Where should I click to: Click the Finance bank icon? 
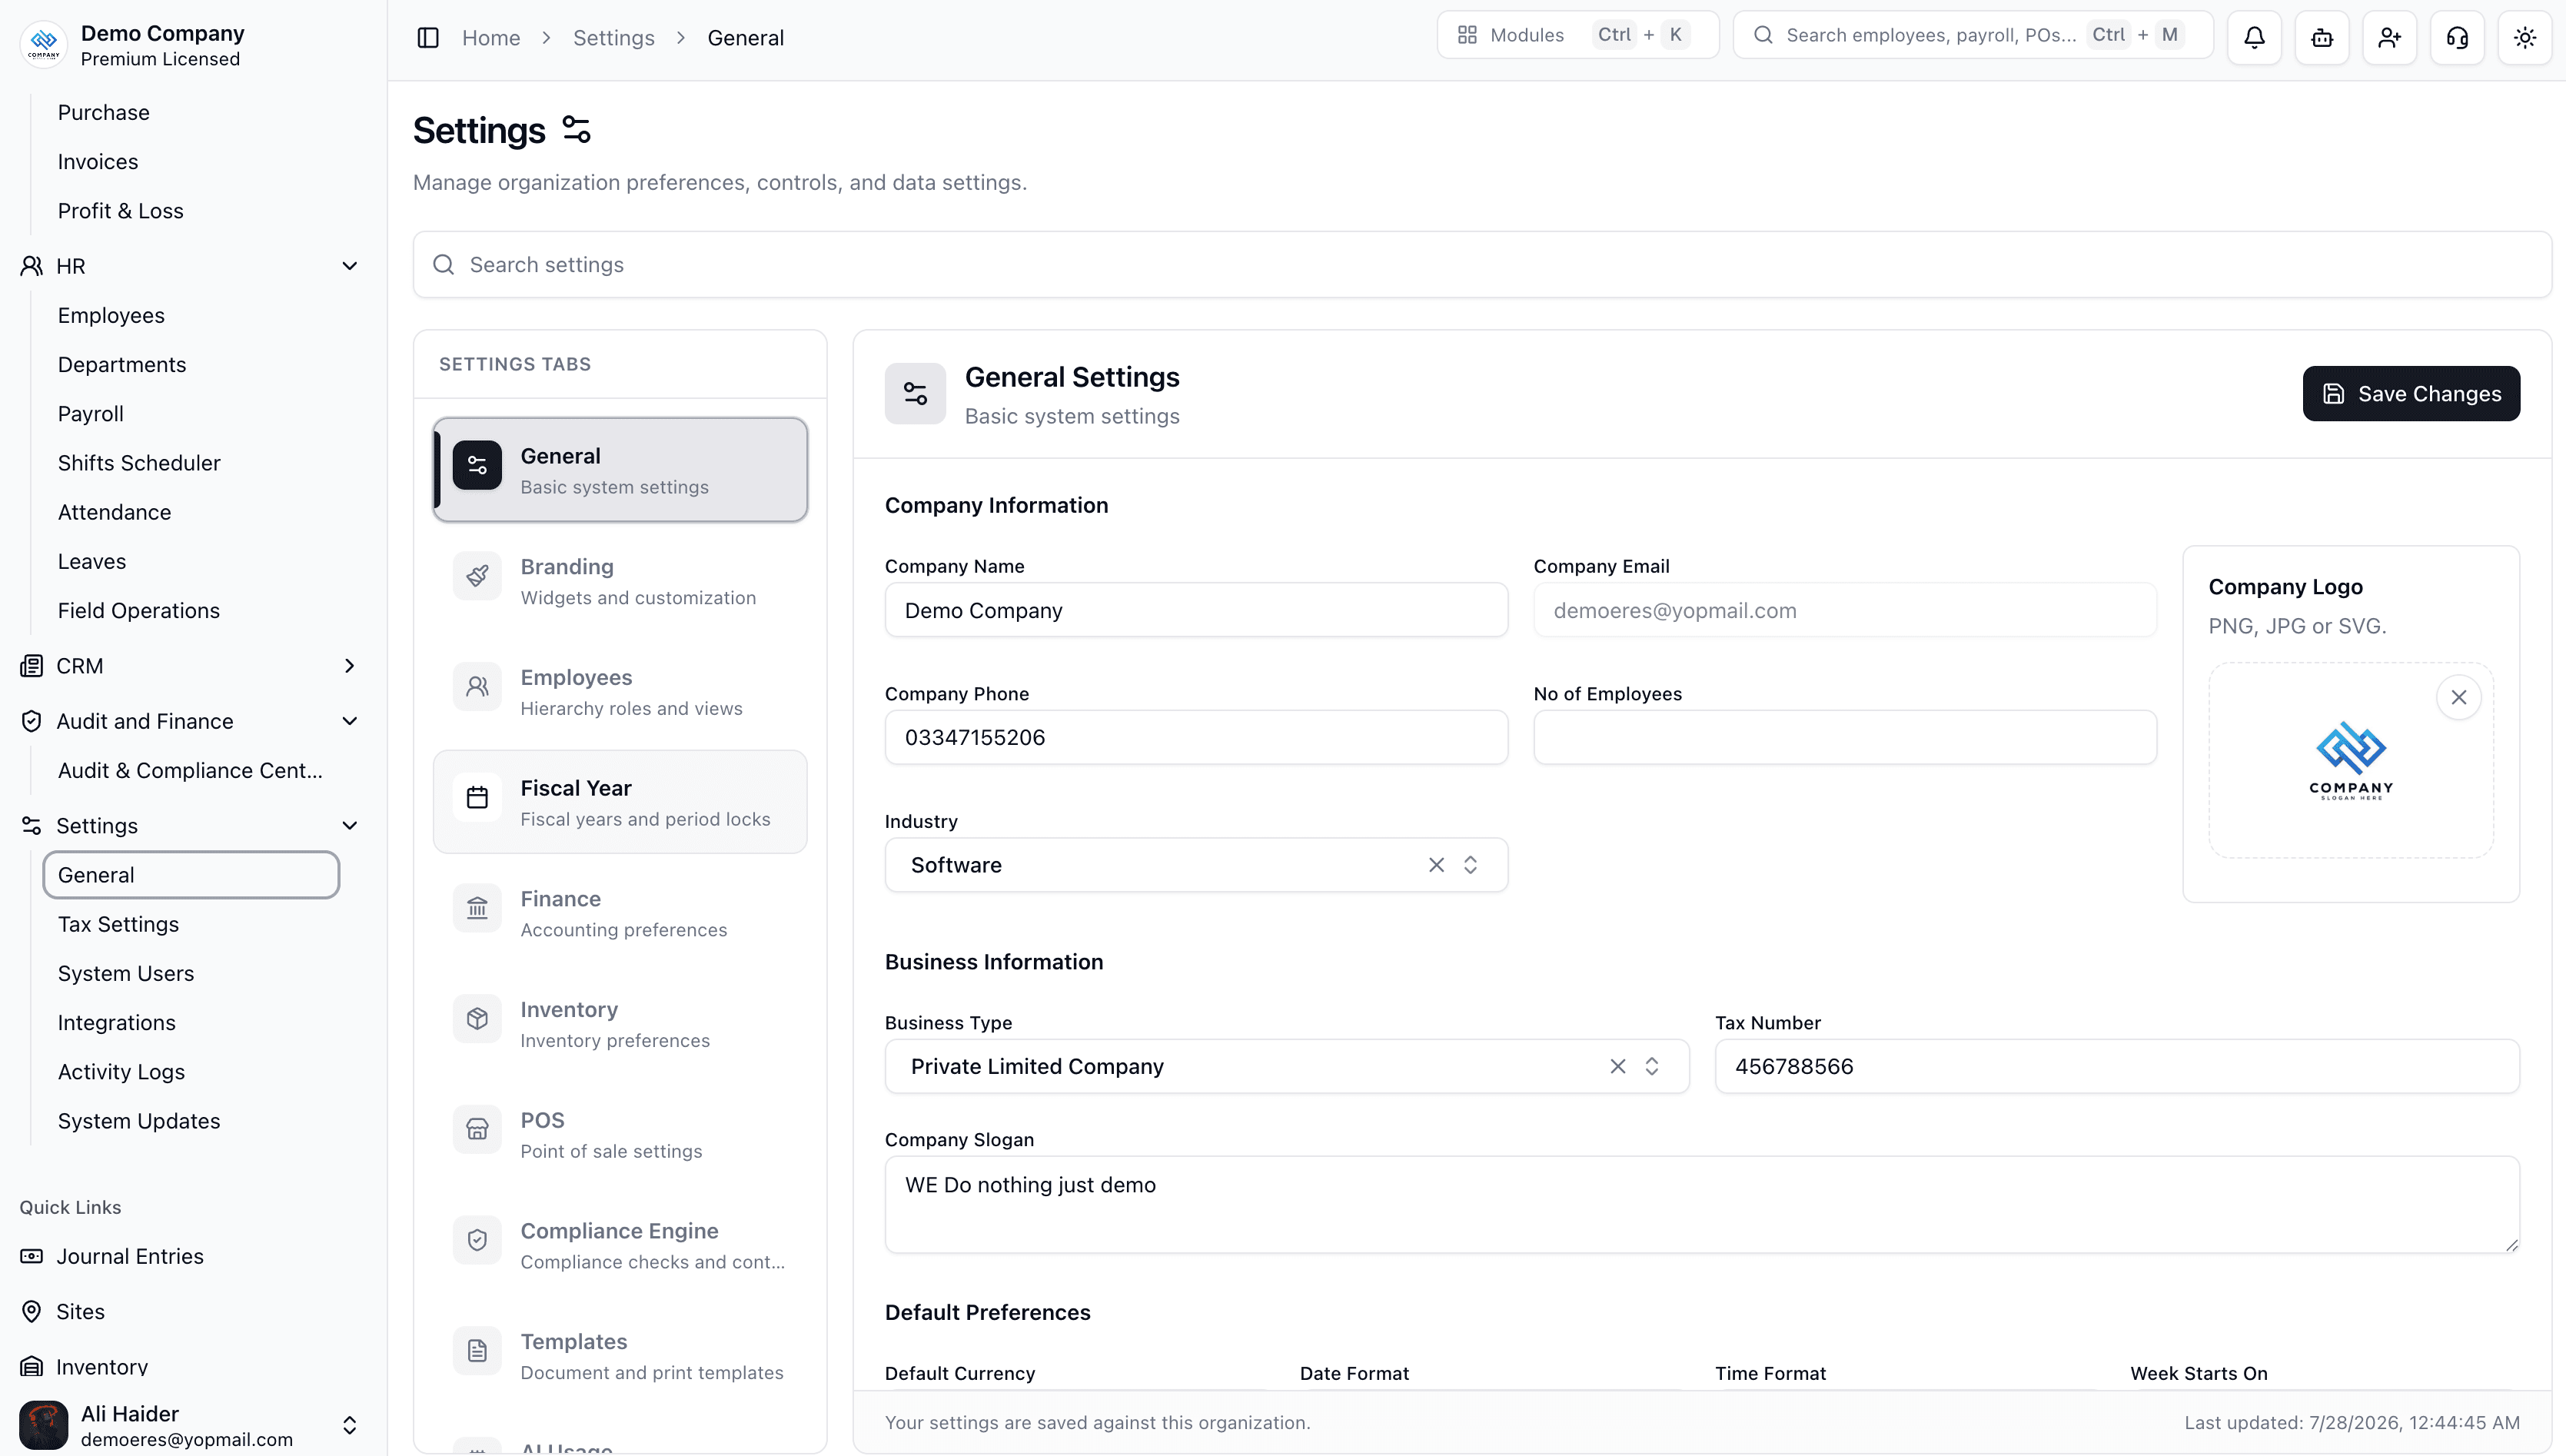coord(477,908)
